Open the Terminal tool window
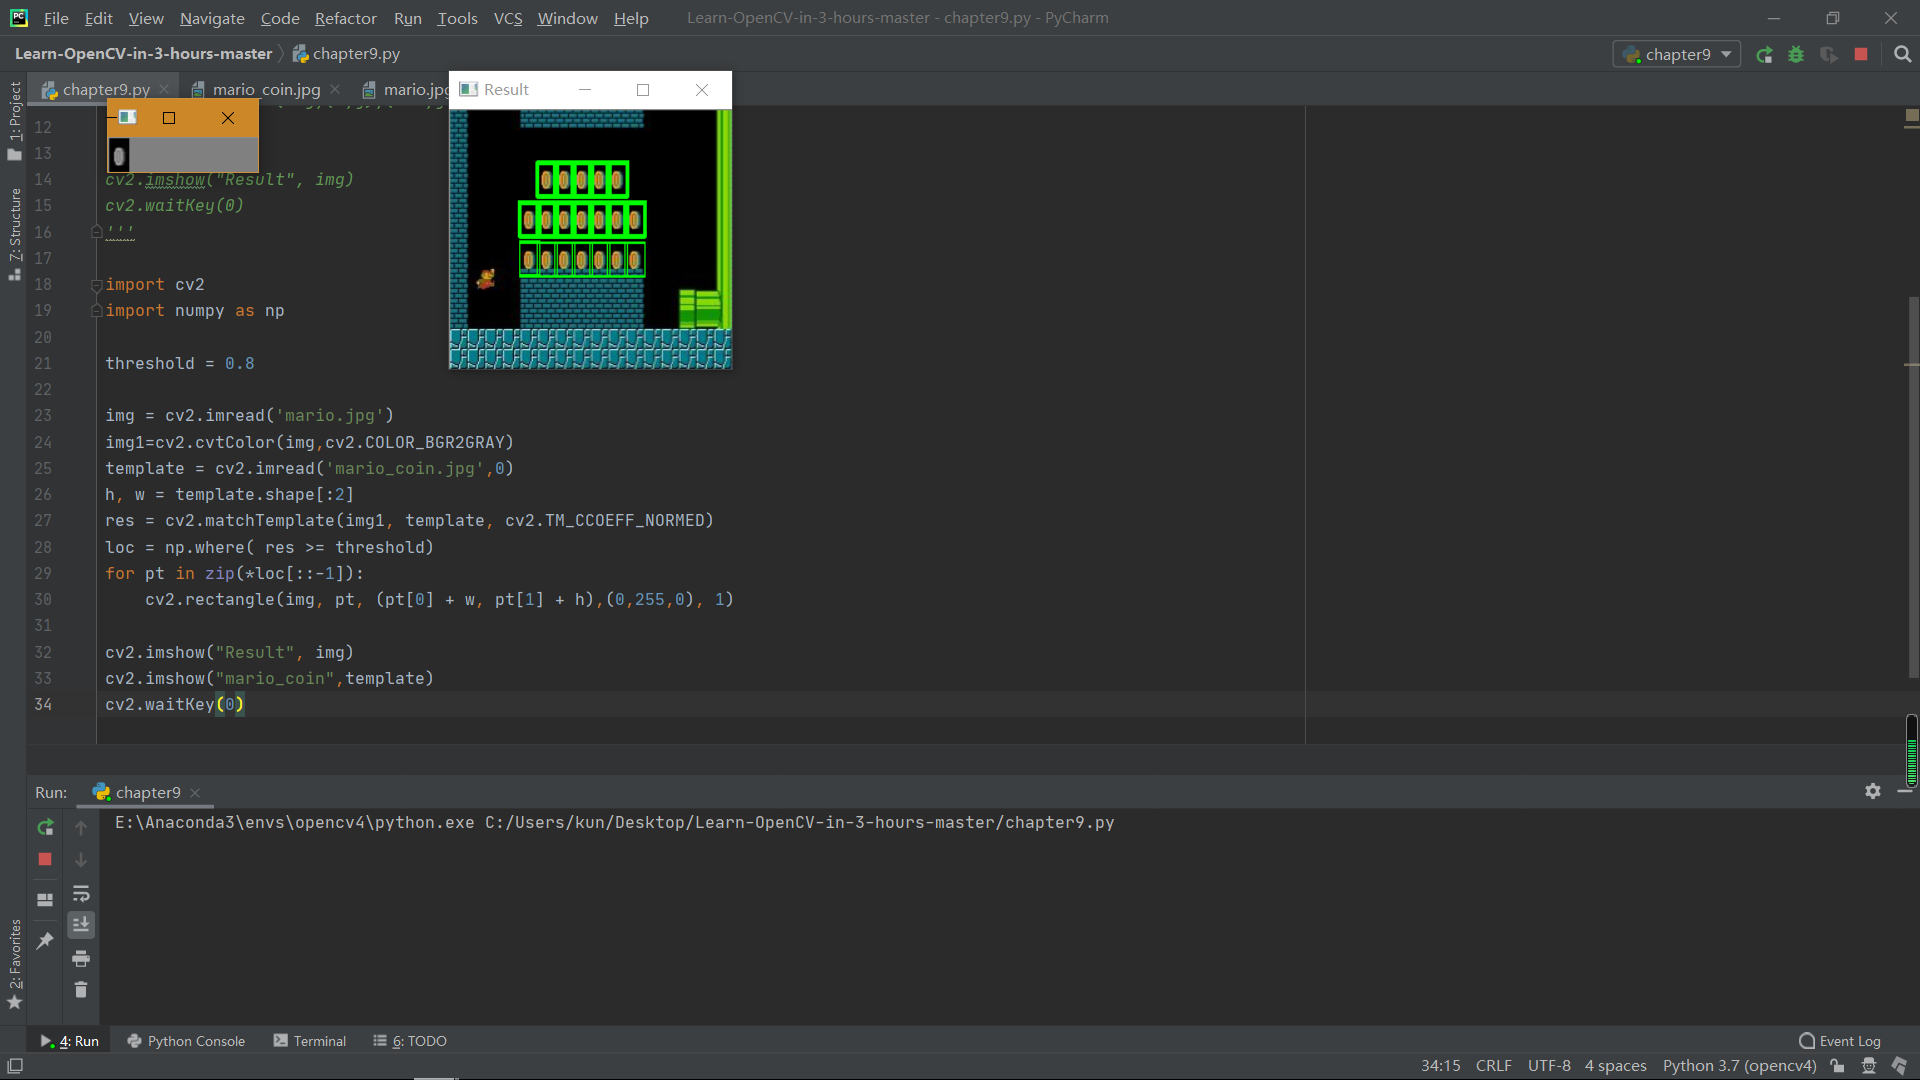The image size is (1920, 1080). [x=310, y=1041]
